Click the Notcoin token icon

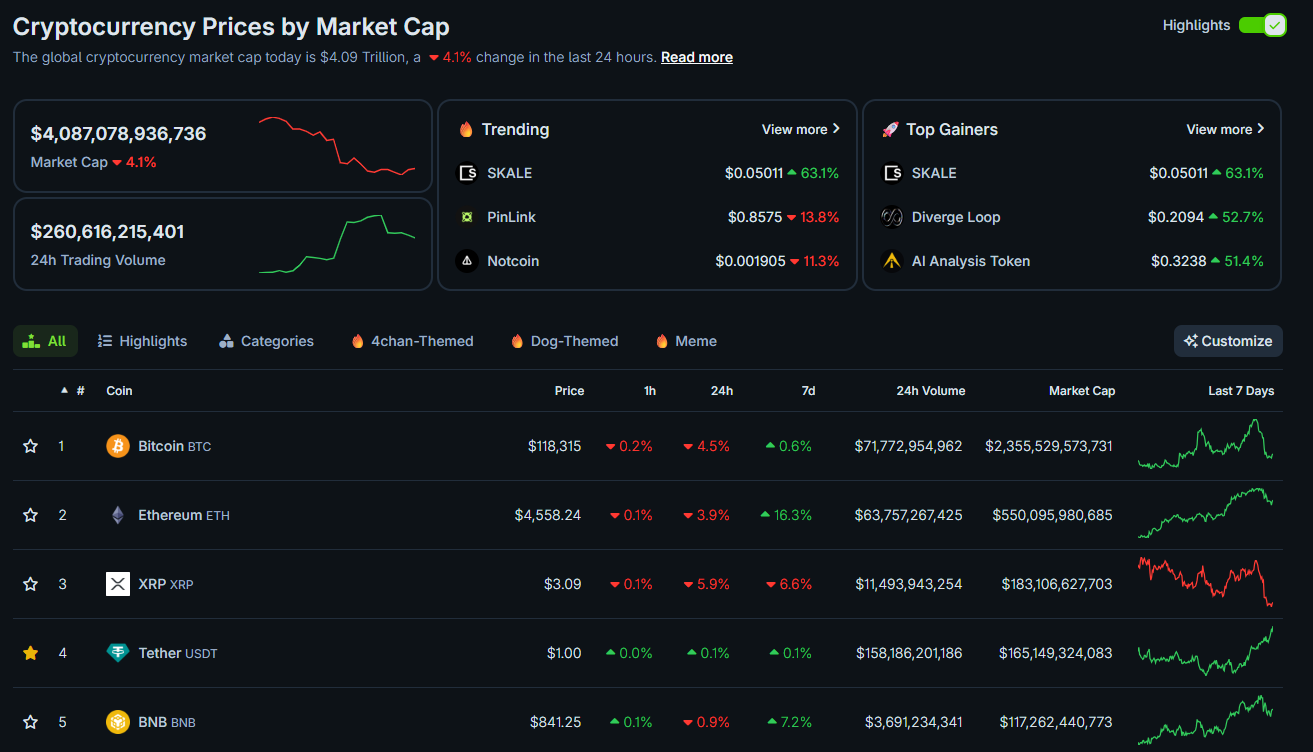point(467,261)
